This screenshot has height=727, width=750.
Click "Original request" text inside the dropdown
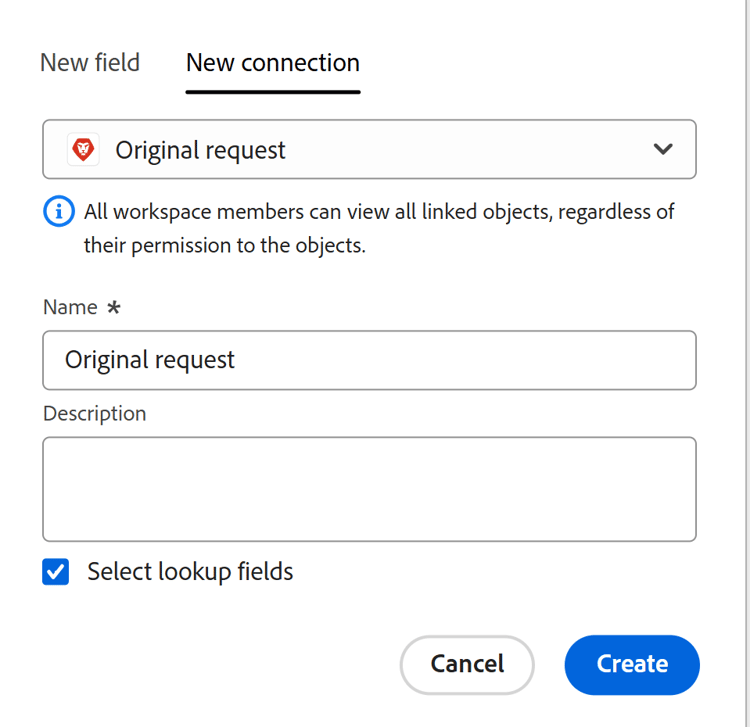(x=200, y=150)
